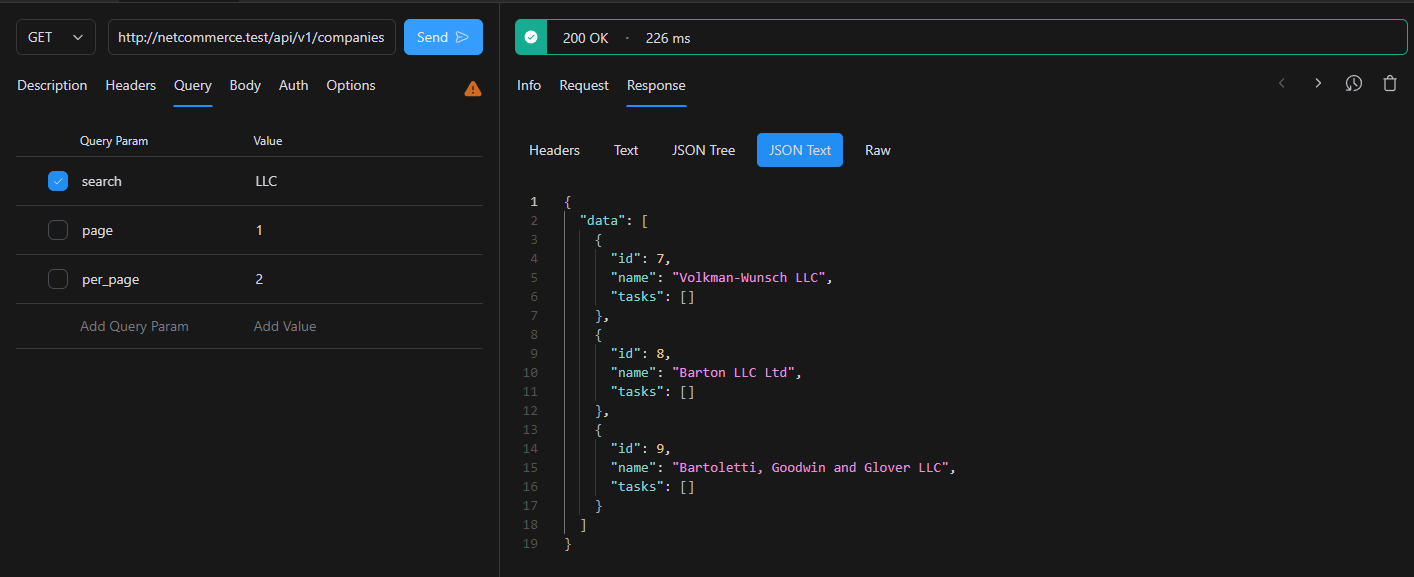Open the GET method dropdown

pyautogui.click(x=55, y=36)
